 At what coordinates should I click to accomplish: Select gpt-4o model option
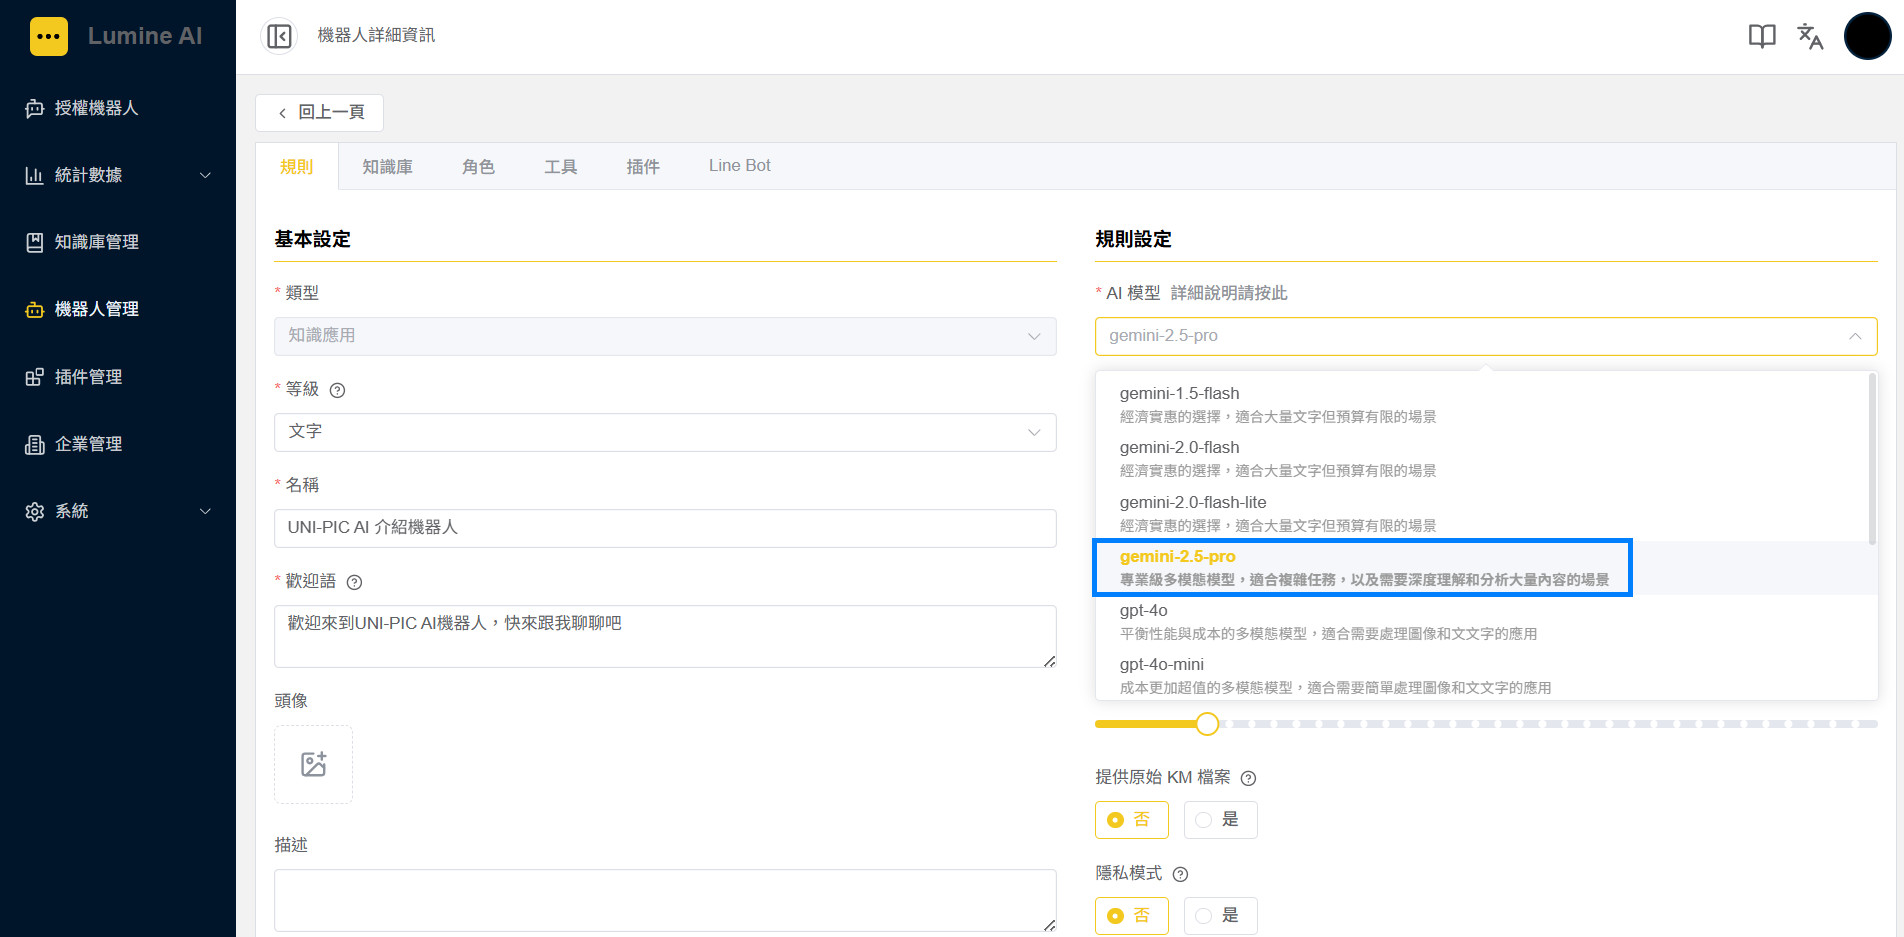[x=1482, y=621]
